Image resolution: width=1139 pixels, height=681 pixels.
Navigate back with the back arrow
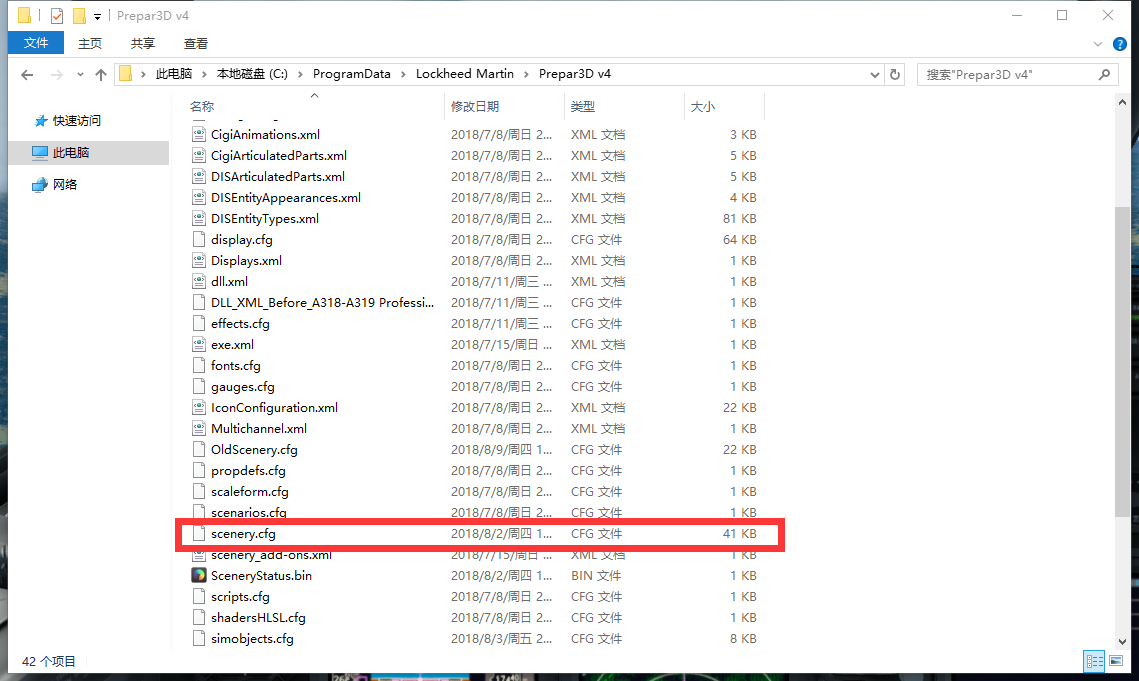[x=27, y=75]
